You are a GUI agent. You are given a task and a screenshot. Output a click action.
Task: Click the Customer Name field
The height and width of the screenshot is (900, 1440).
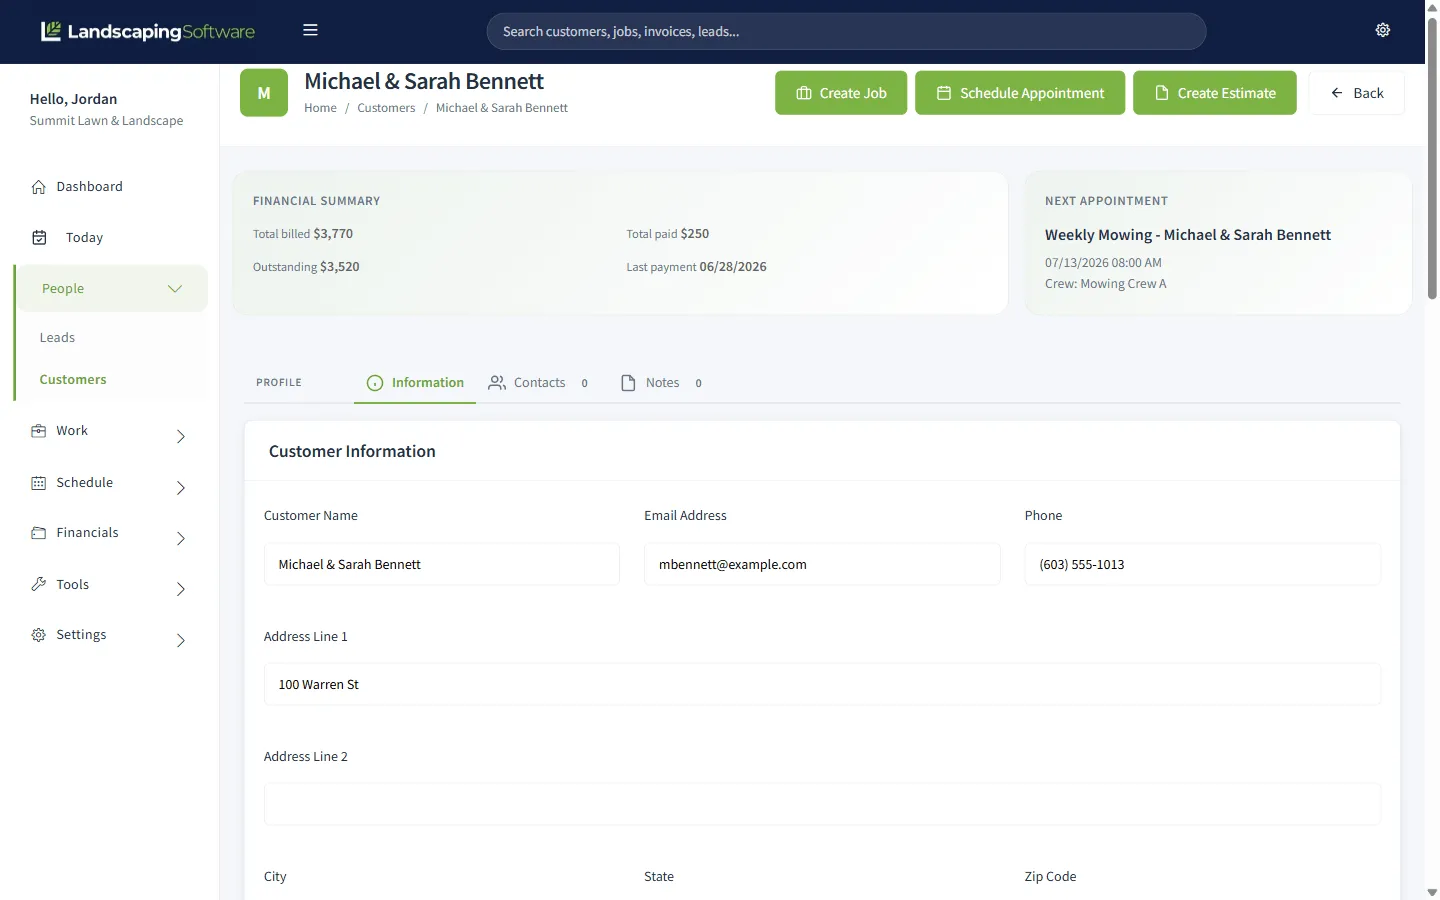[442, 565]
